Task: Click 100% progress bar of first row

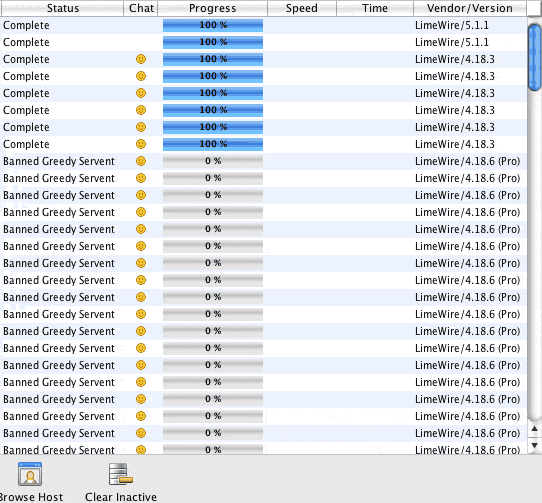Action: pyautogui.click(x=213, y=25)
